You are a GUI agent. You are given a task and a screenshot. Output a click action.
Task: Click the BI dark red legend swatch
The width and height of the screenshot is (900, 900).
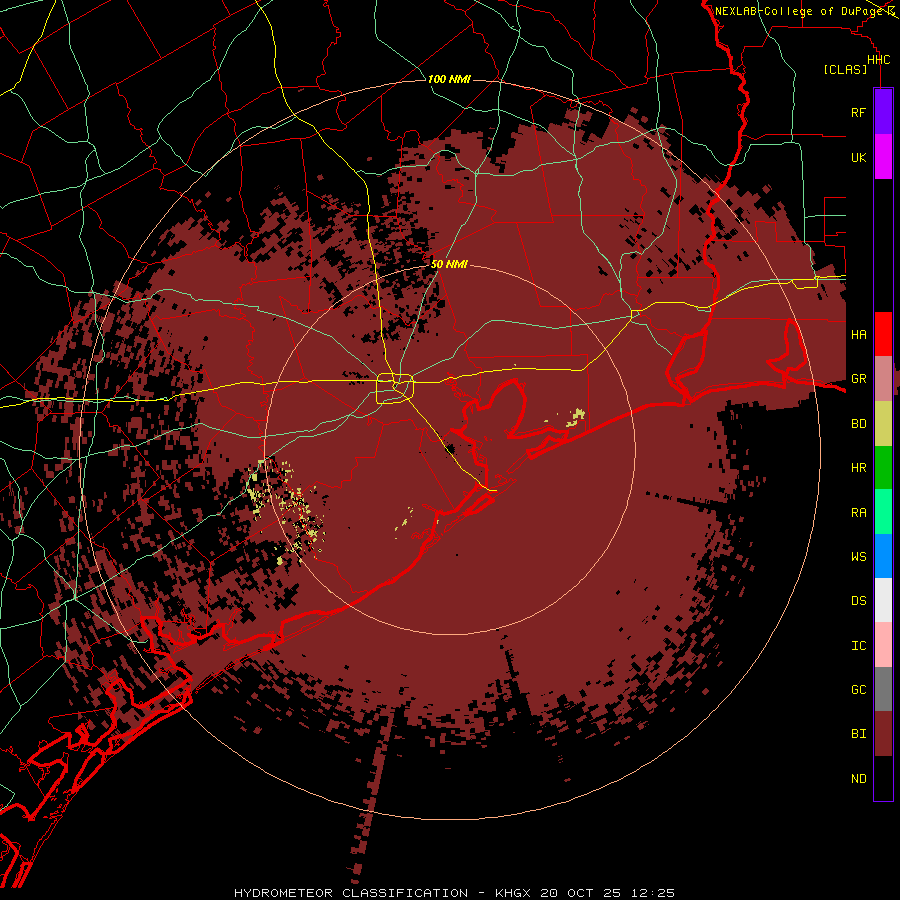point(883,734)
